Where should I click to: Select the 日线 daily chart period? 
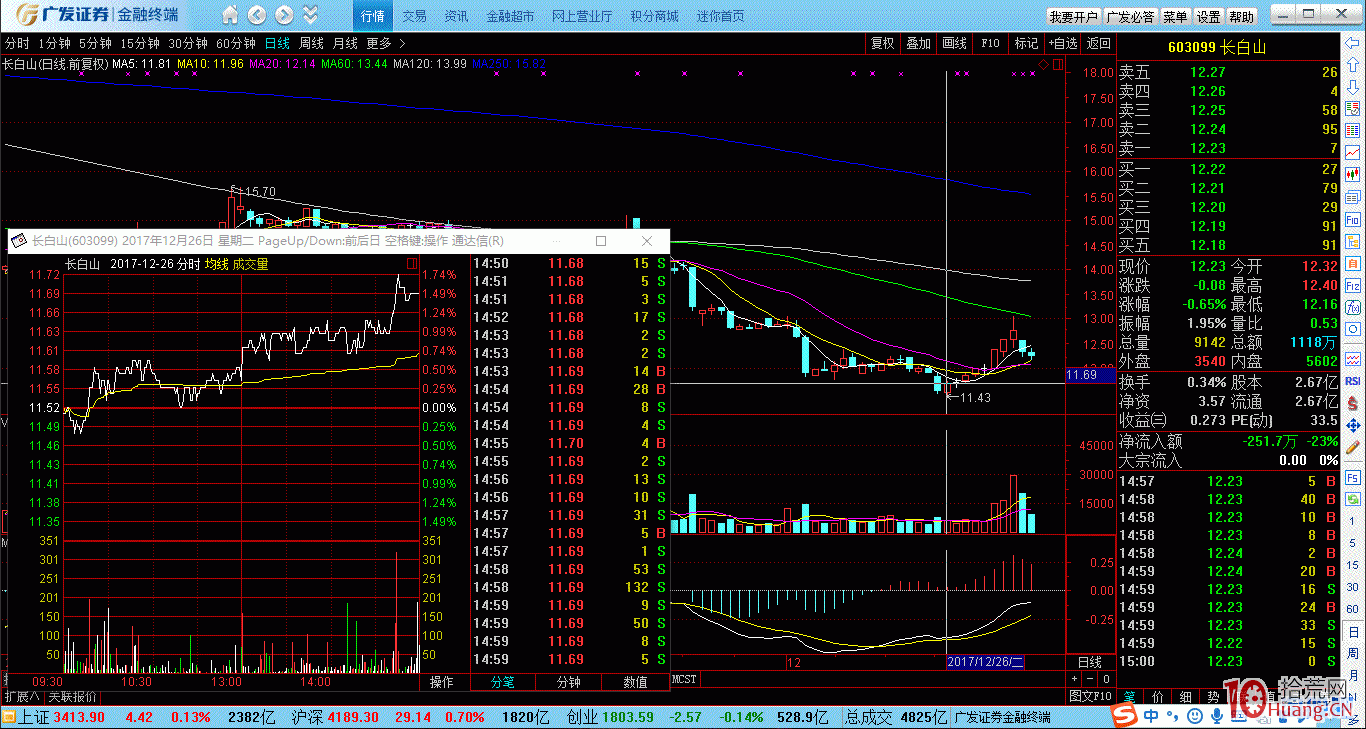tap(277, 44)
